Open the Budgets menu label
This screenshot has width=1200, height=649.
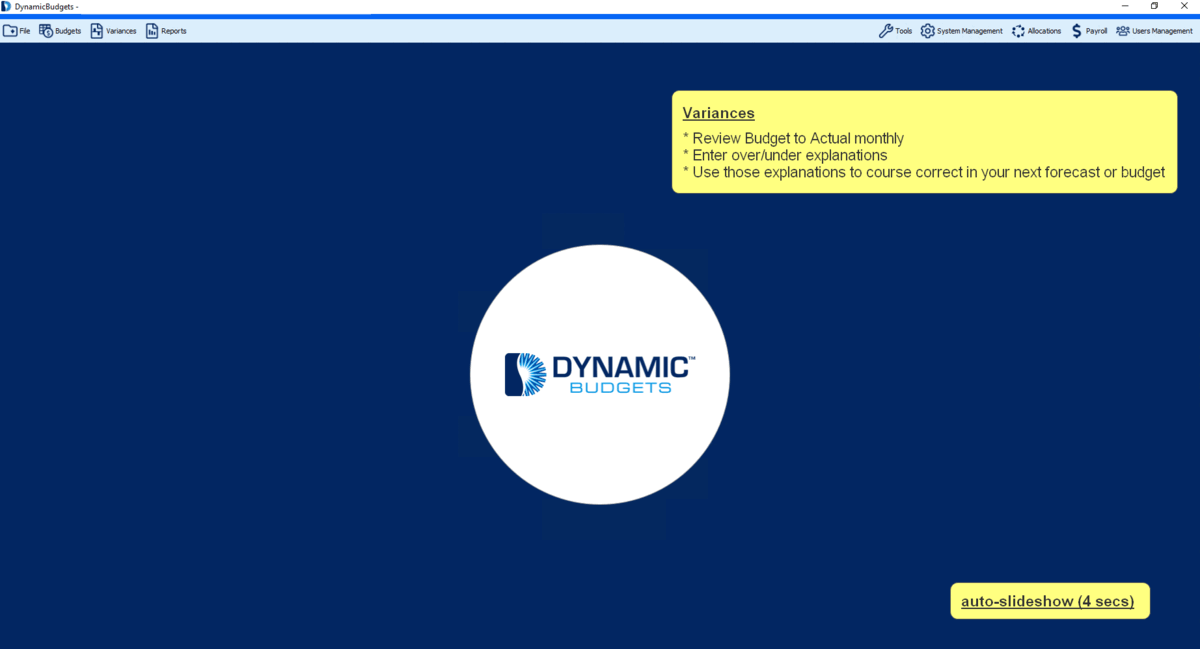click(x=68, y=31)
